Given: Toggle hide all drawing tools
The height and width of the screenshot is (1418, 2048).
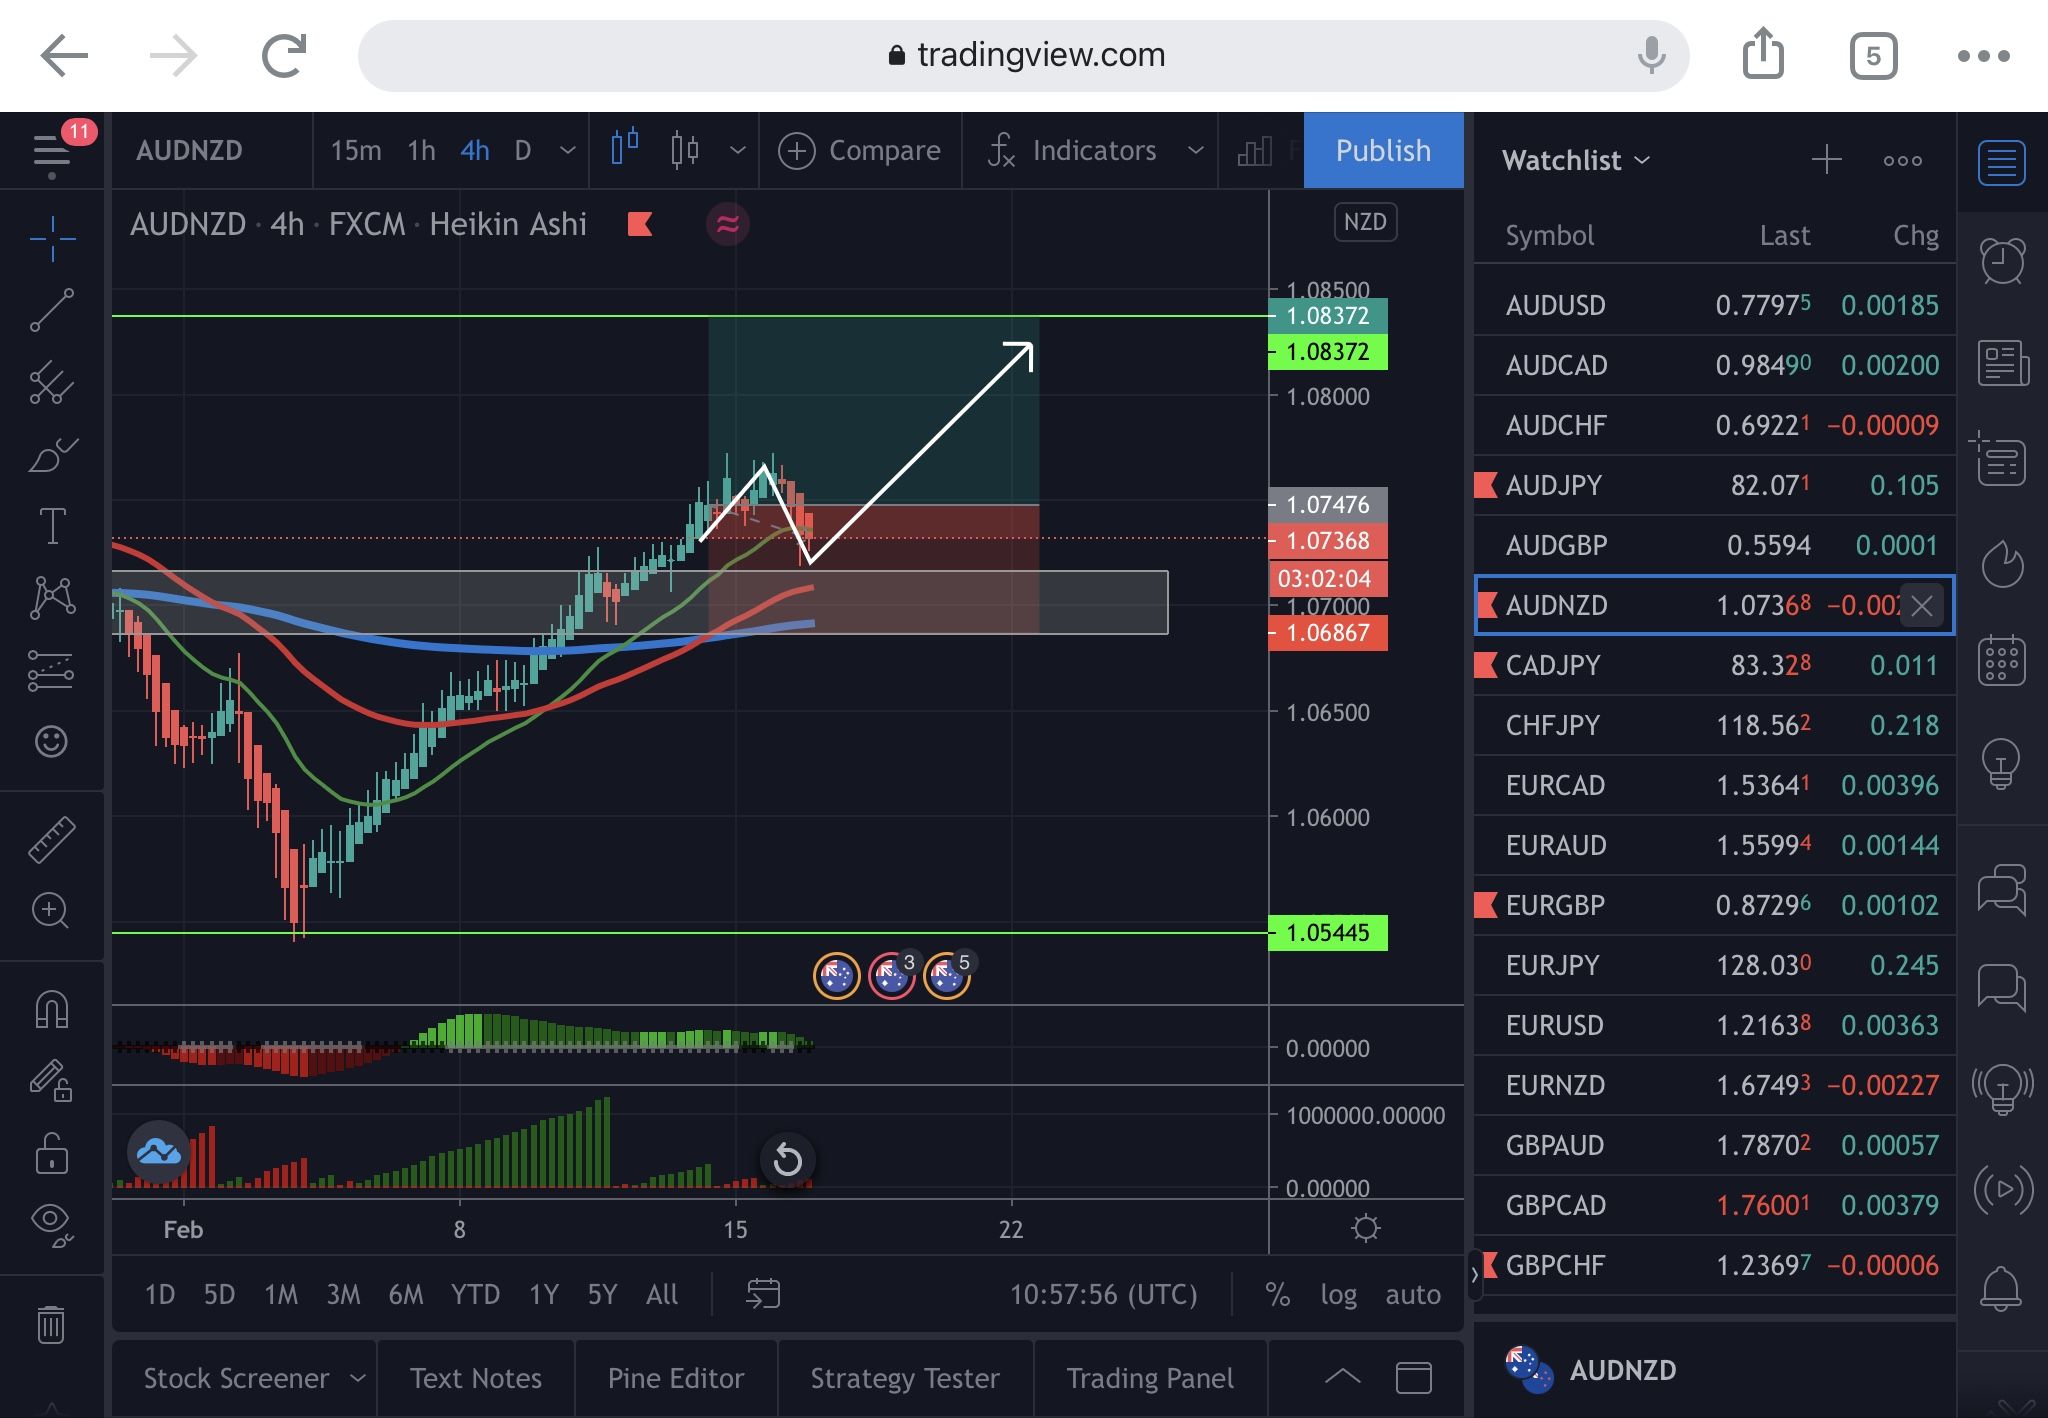Looking at the screenshot, I should 52,1225.
